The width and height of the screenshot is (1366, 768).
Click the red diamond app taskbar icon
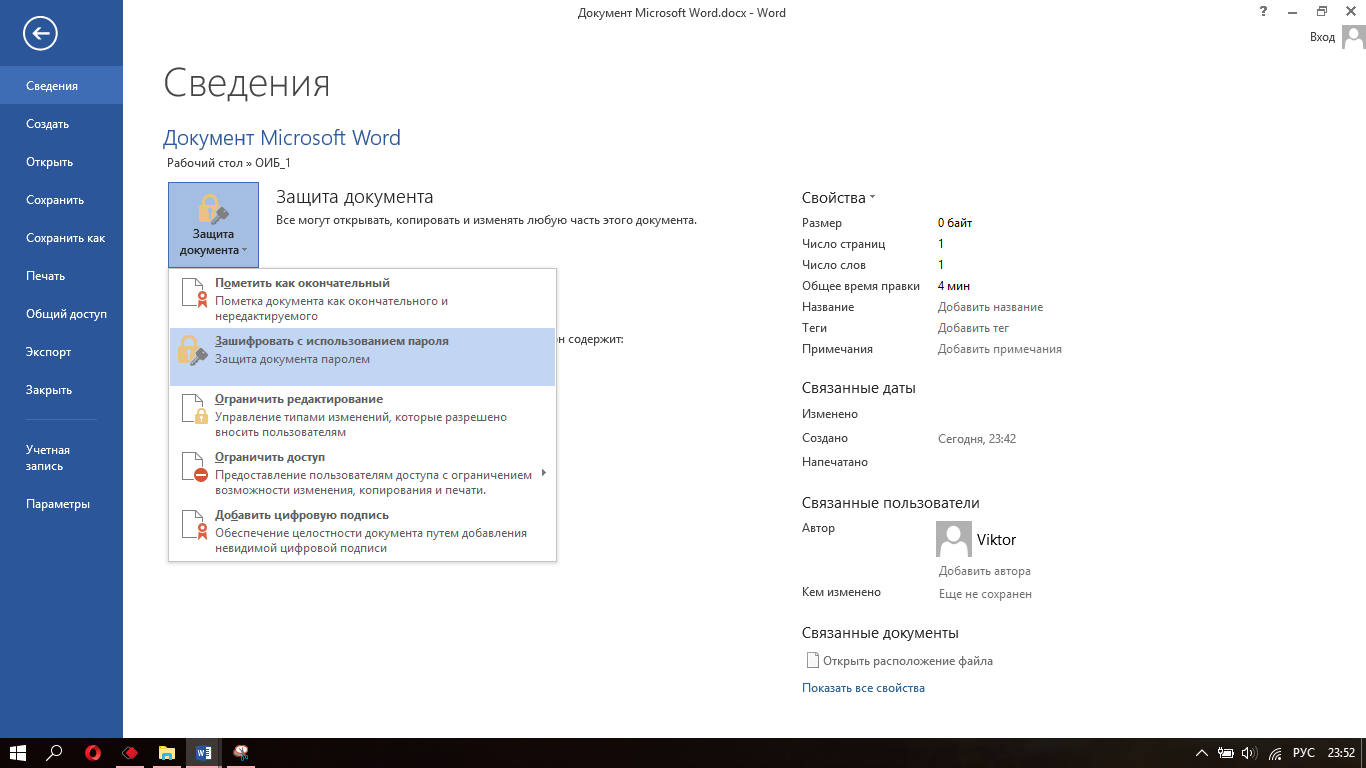(130, 753)
